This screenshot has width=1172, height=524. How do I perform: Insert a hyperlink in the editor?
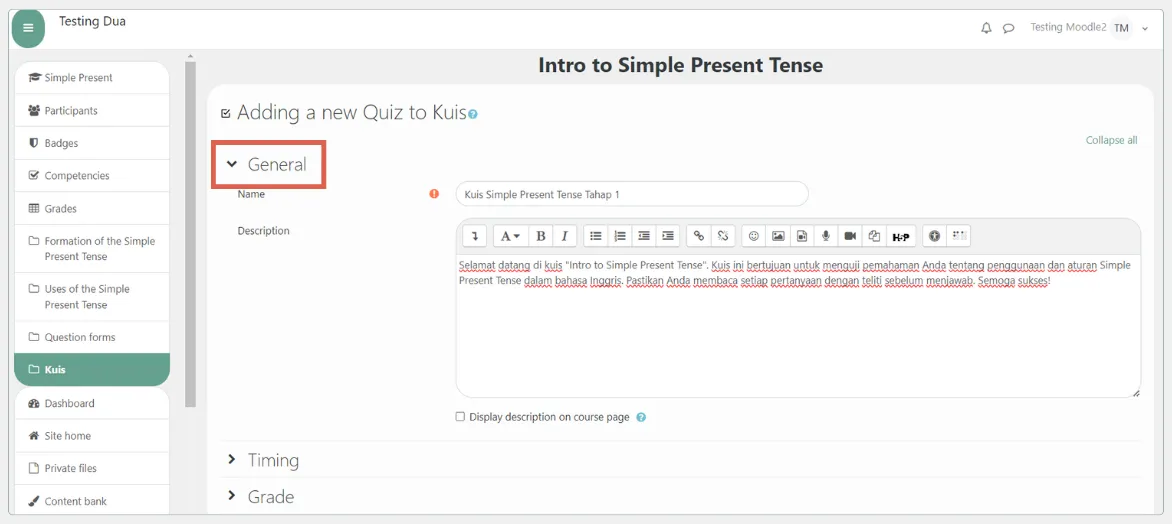coord(699,236)
